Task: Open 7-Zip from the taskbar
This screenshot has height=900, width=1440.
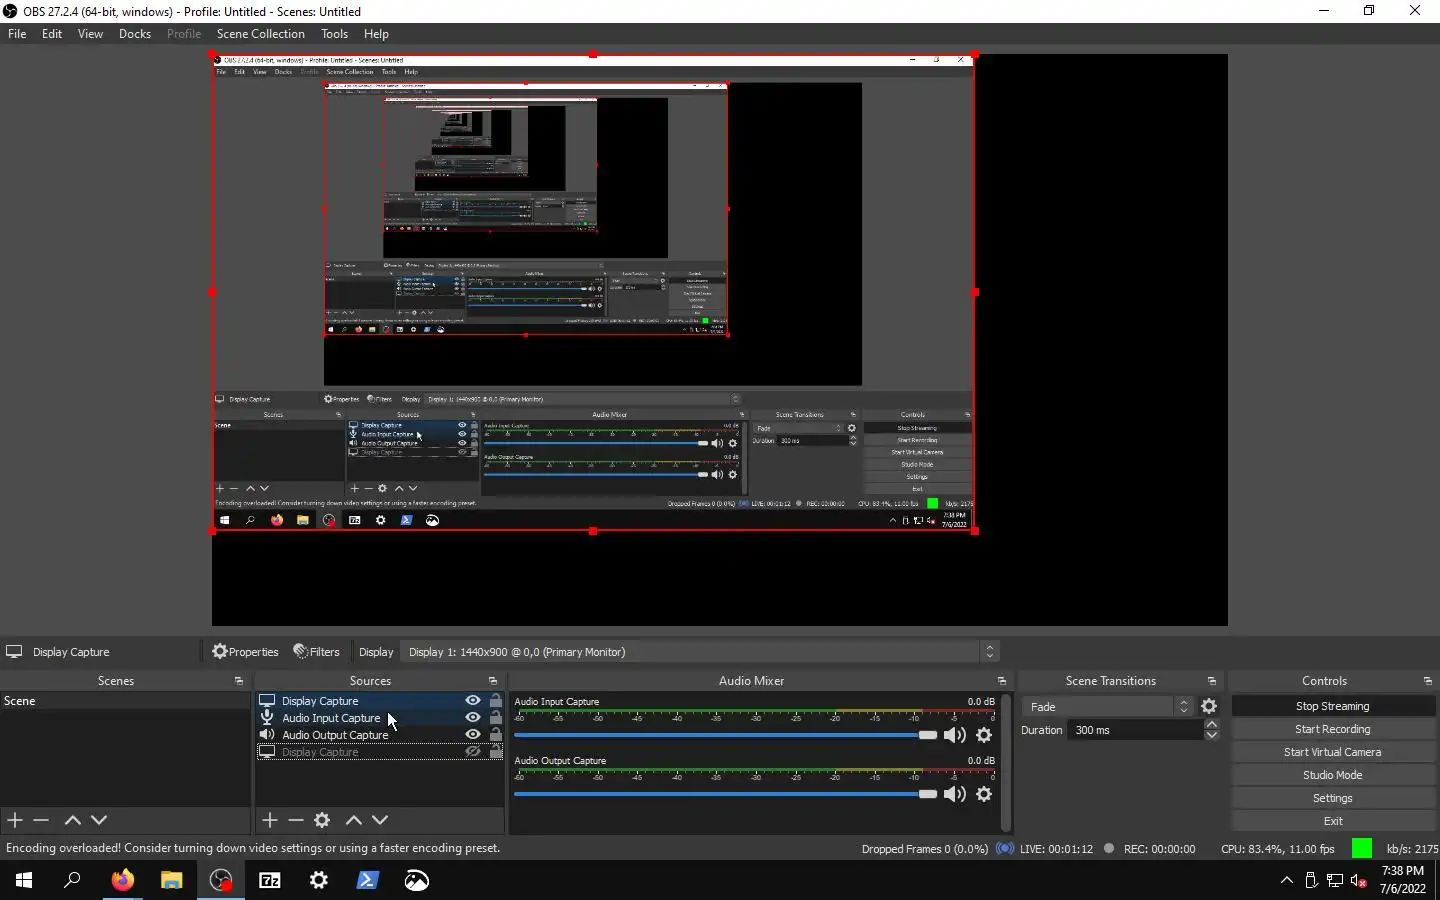Action: [270, 880]
